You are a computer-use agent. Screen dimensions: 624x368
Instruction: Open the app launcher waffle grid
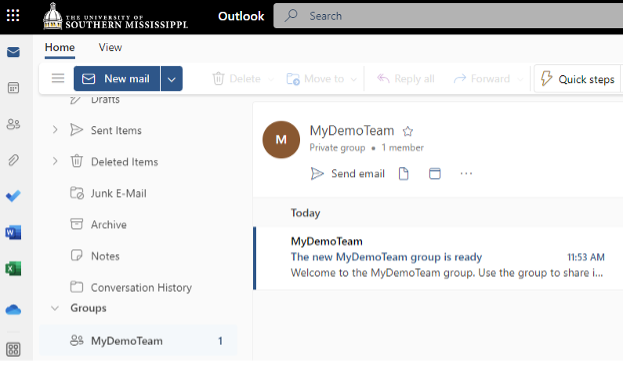[x=13, y=16]
